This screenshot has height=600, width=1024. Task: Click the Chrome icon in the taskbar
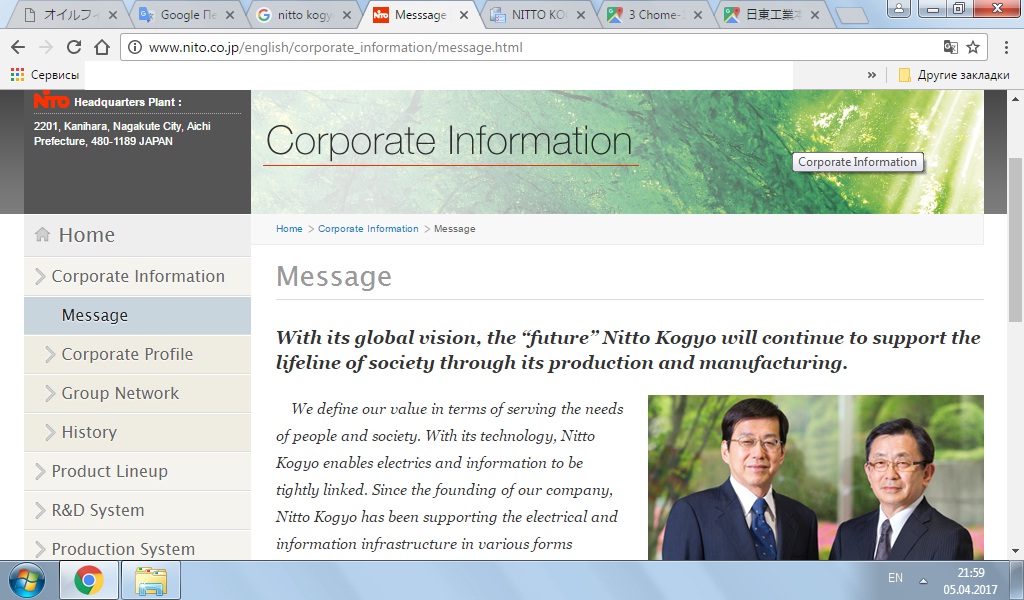click(89, 580)
